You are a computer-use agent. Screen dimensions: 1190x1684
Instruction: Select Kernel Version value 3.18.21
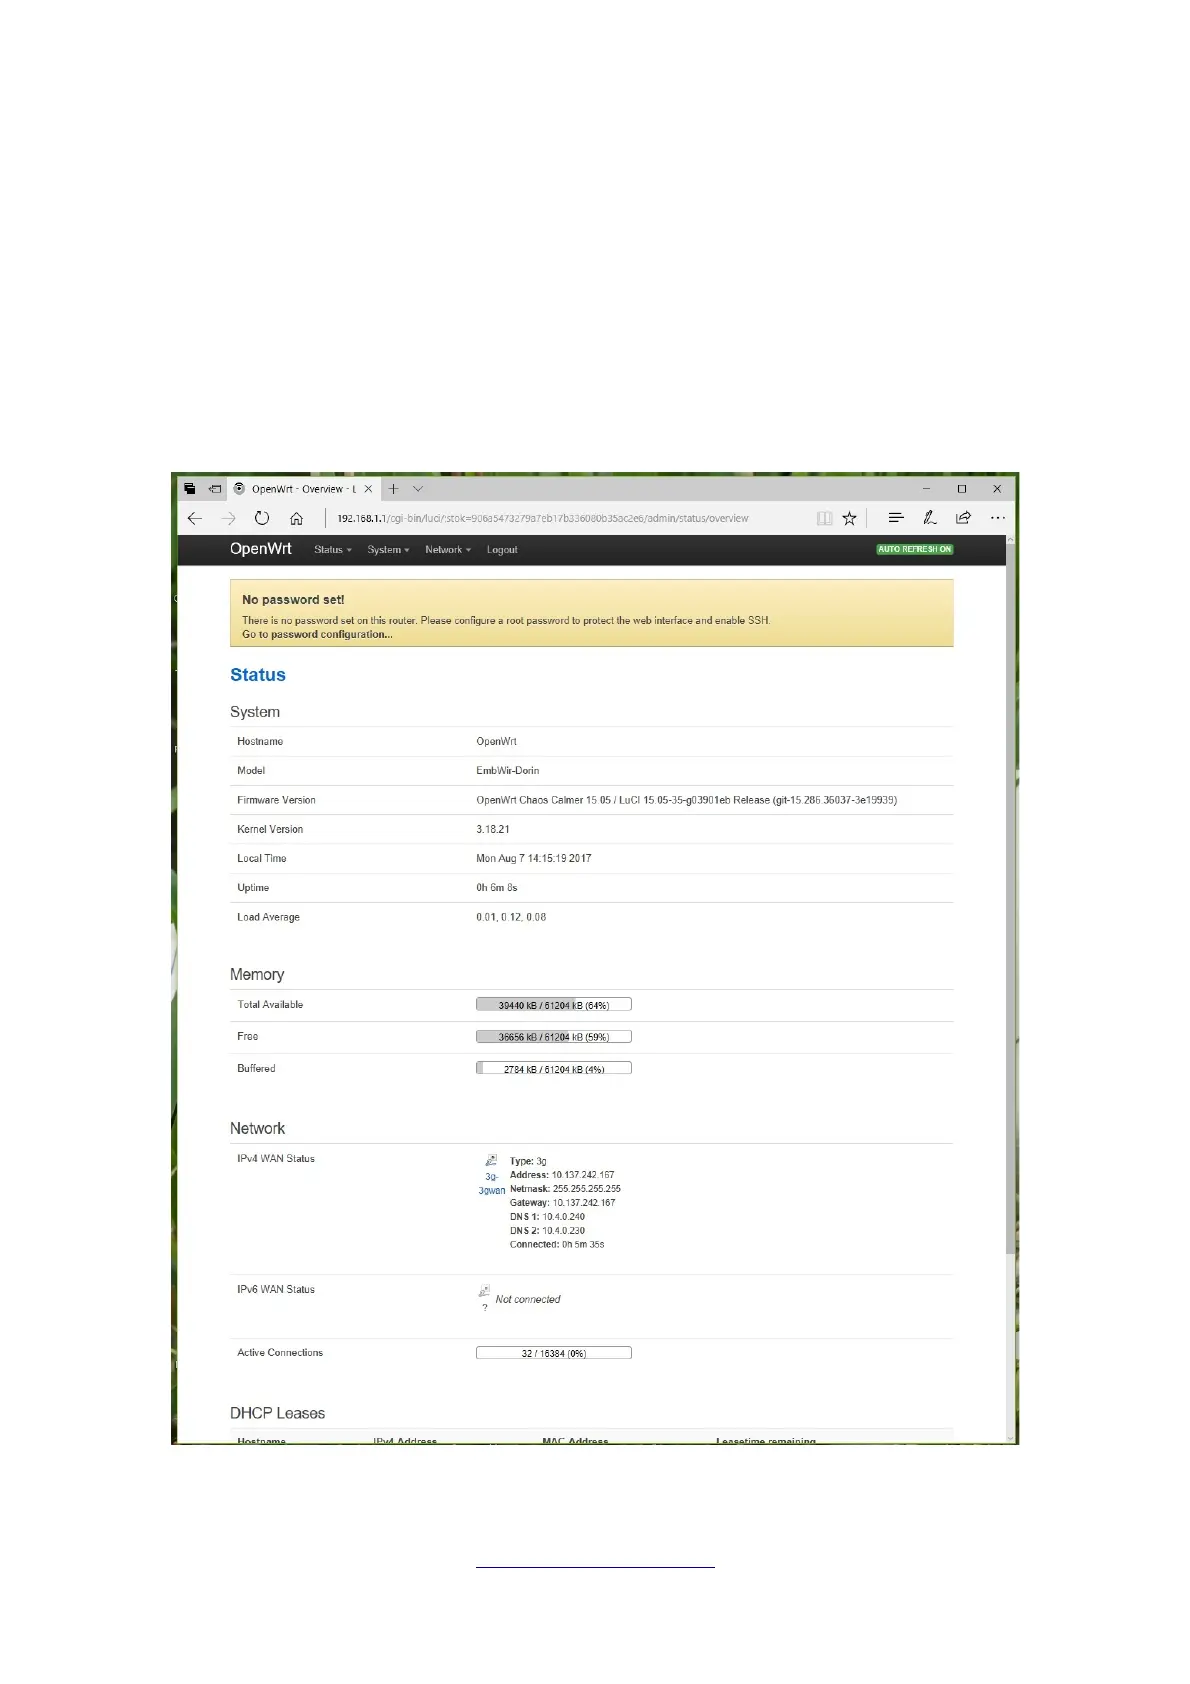493,830
